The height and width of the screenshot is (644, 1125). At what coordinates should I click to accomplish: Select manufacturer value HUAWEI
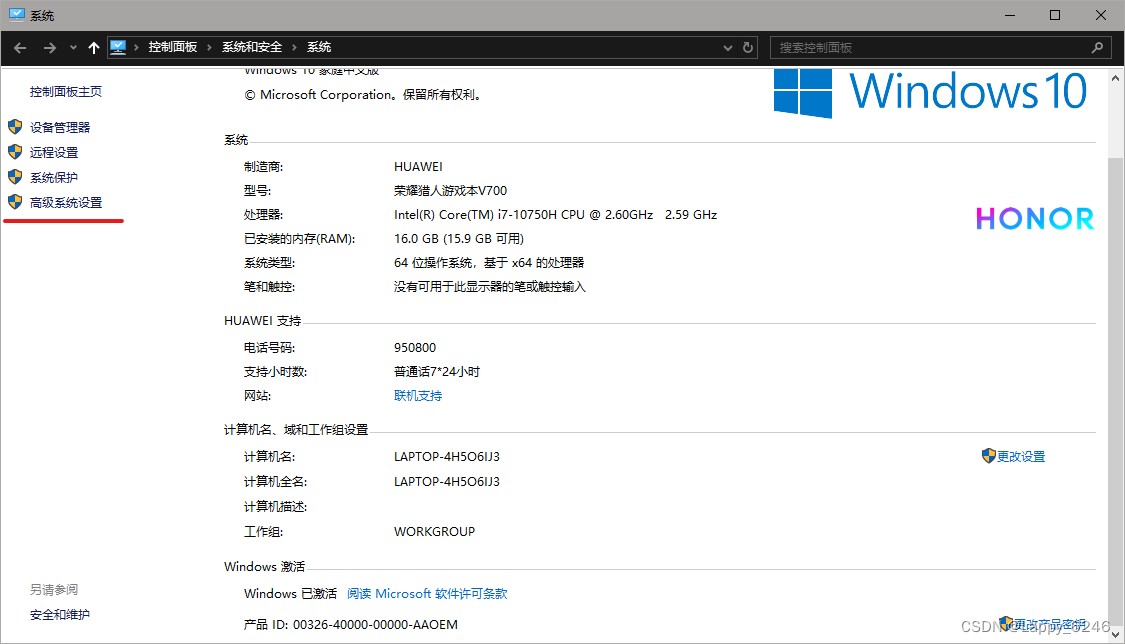coord(418,167)
